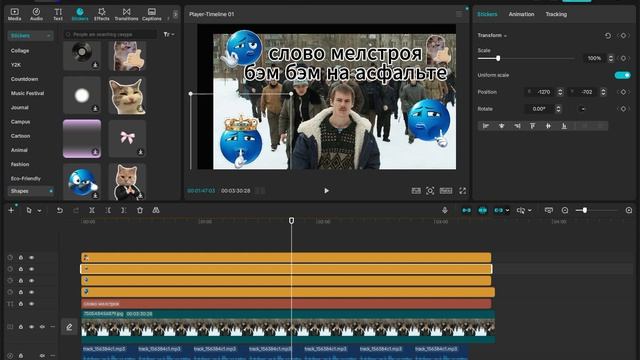The image size is (640, 360).
Task: Mirror the selected clip
Action: (156, 210)
